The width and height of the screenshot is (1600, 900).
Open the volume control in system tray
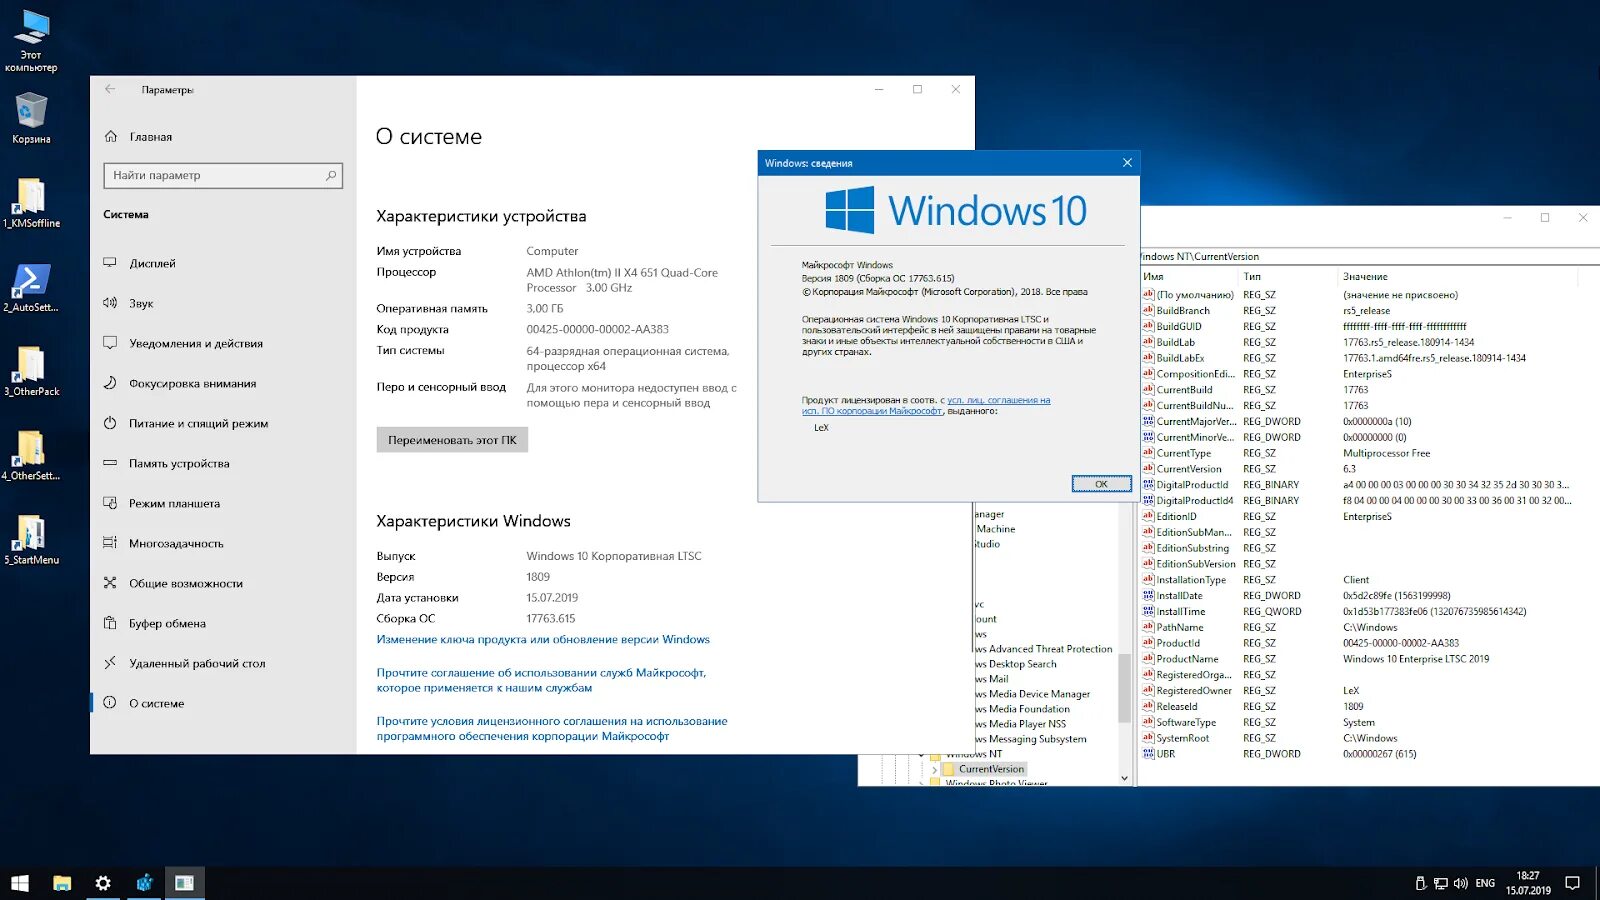[x=1461, y=883]
